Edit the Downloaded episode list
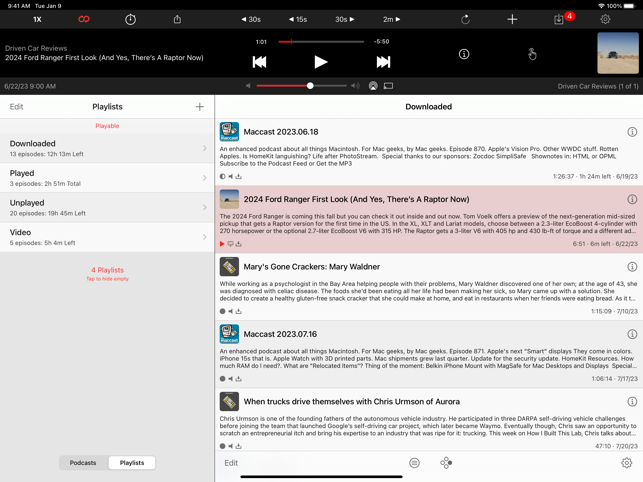This screenshot has height=482, width=643. [x=231, y=463]
